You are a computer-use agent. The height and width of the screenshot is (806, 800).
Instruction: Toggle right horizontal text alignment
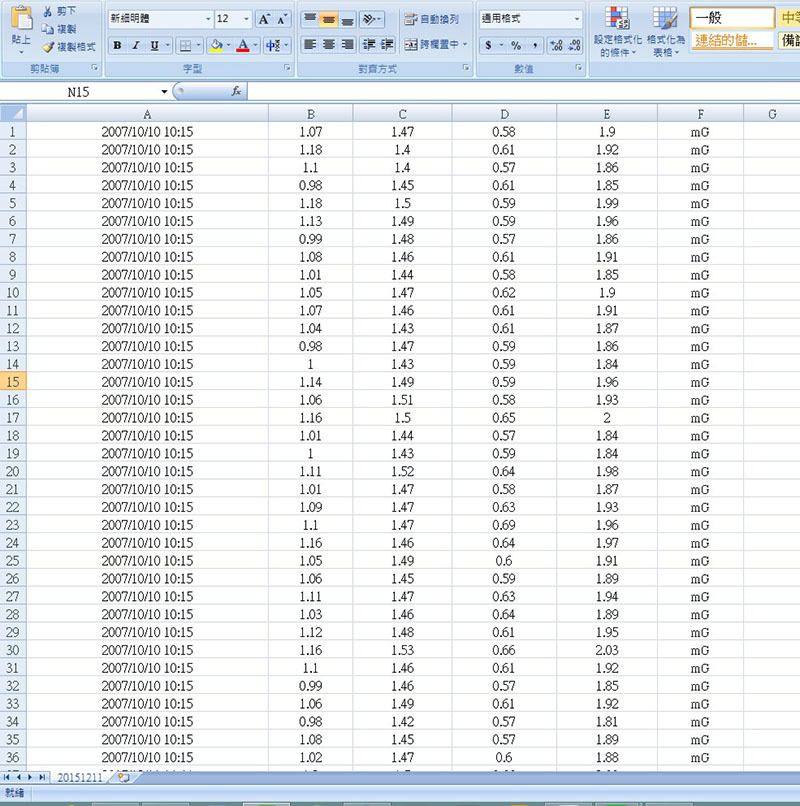tap(347, 45)
